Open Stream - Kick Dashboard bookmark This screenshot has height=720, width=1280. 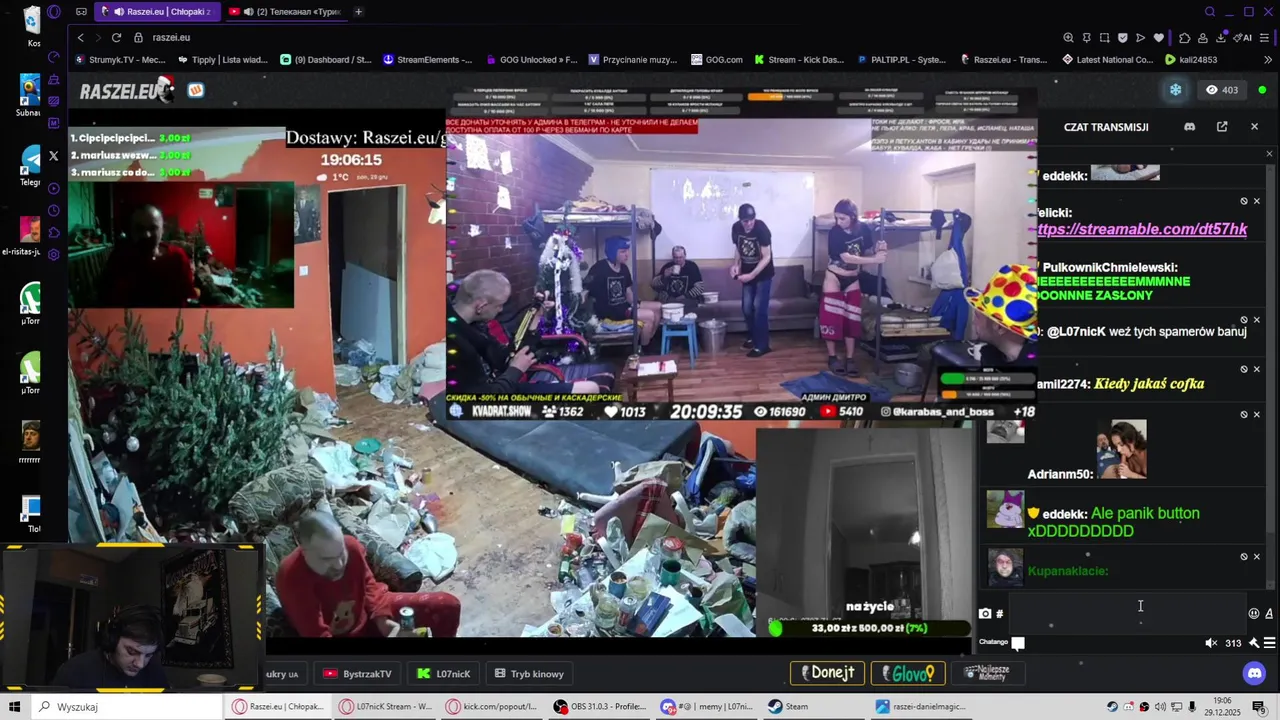(x=799, y=60)
